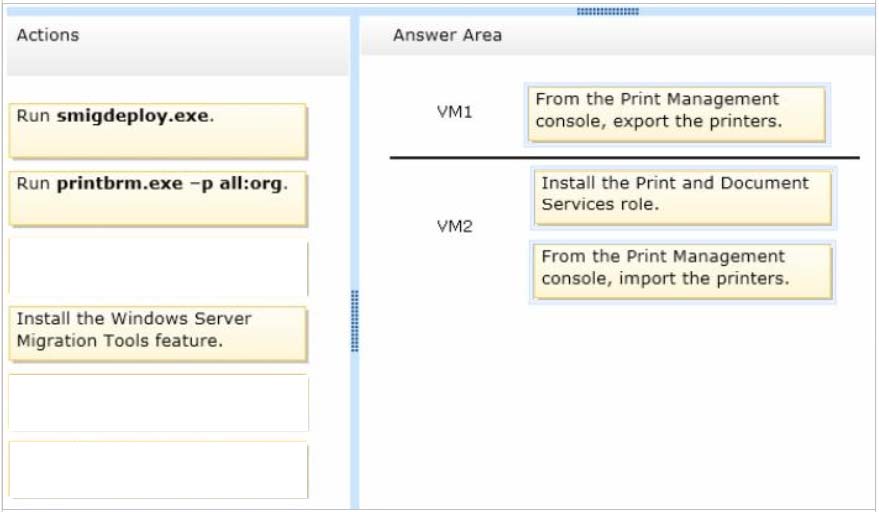Viewport: 879px width, 512px height.
Task: Select the VM1 export the printers box
Action: [677, 114]
